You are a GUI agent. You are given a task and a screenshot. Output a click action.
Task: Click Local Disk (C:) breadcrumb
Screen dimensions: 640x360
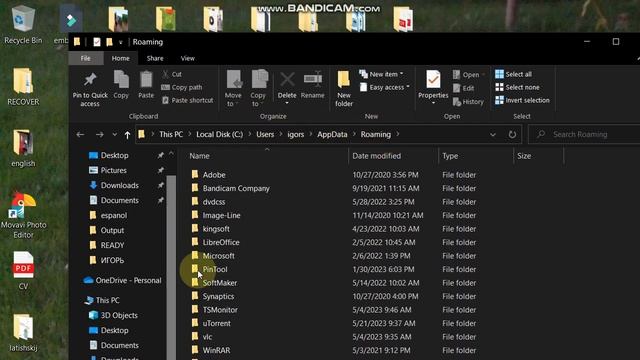click(x=220, y=135)
